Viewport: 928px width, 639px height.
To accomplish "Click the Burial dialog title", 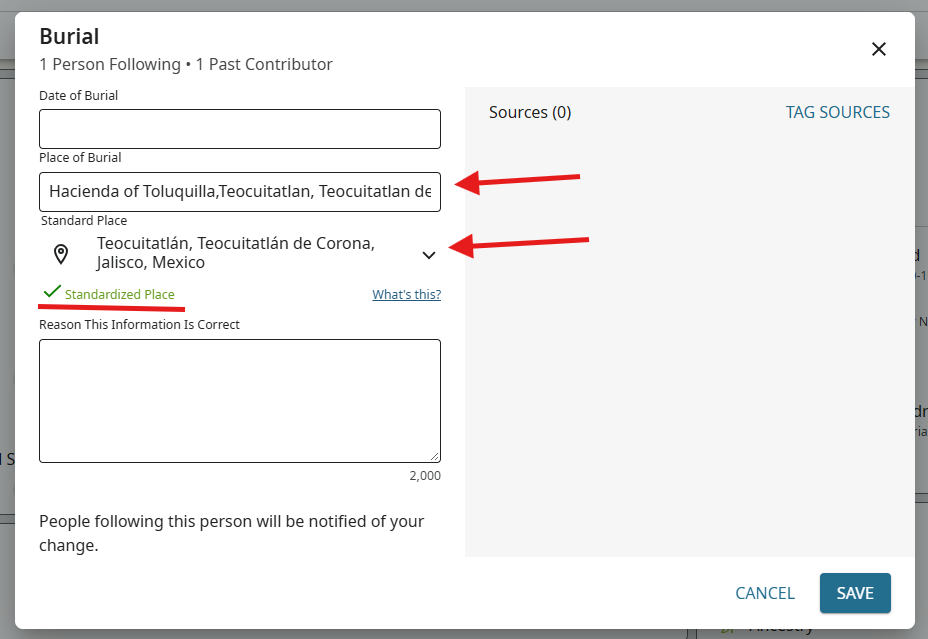I will [x=69, y=37].
